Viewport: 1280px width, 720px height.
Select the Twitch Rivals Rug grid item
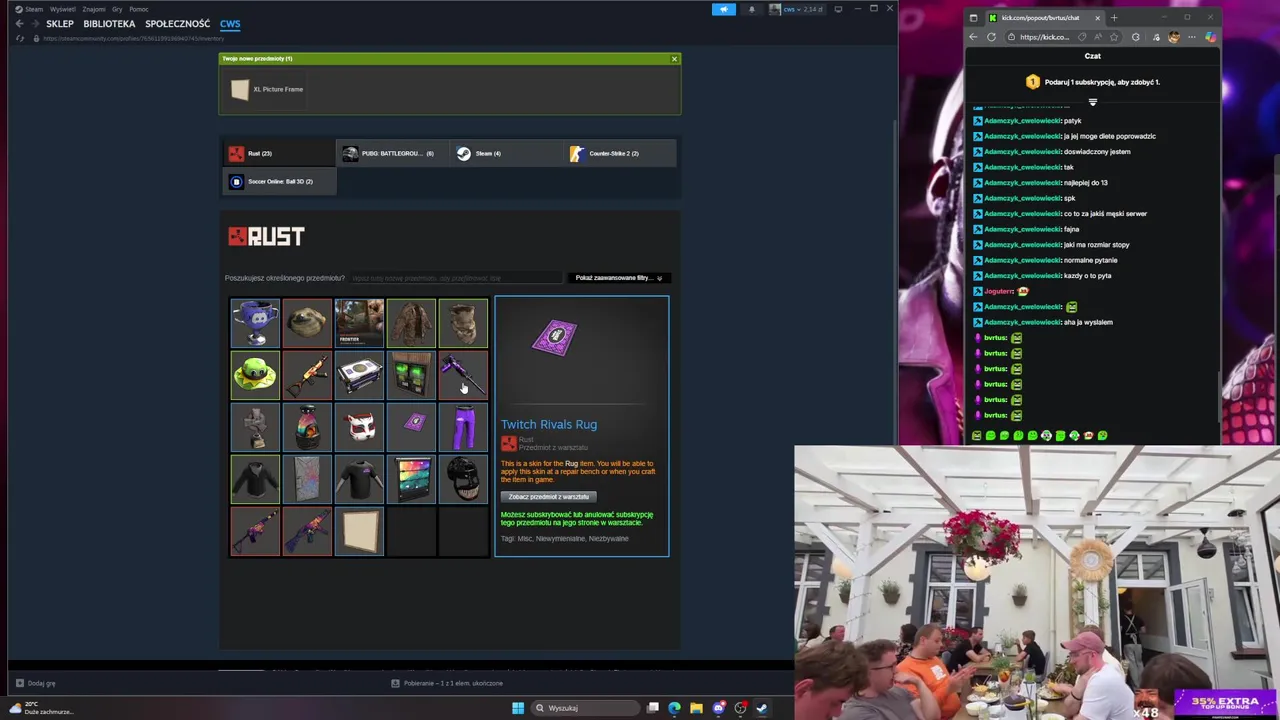(411, 426)
